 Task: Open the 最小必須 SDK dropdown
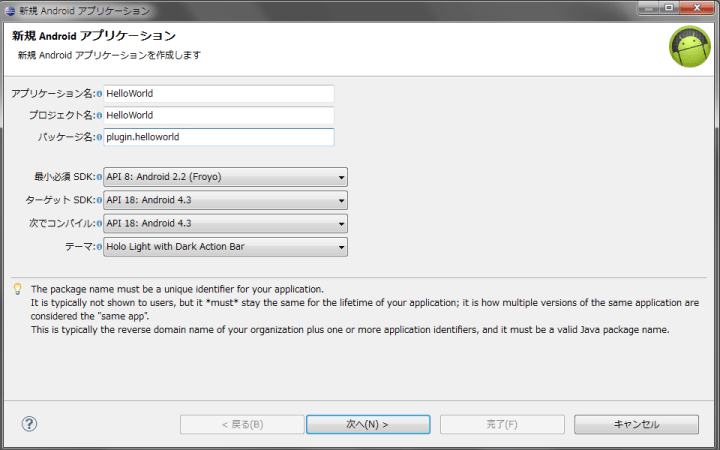pos(225,178)
